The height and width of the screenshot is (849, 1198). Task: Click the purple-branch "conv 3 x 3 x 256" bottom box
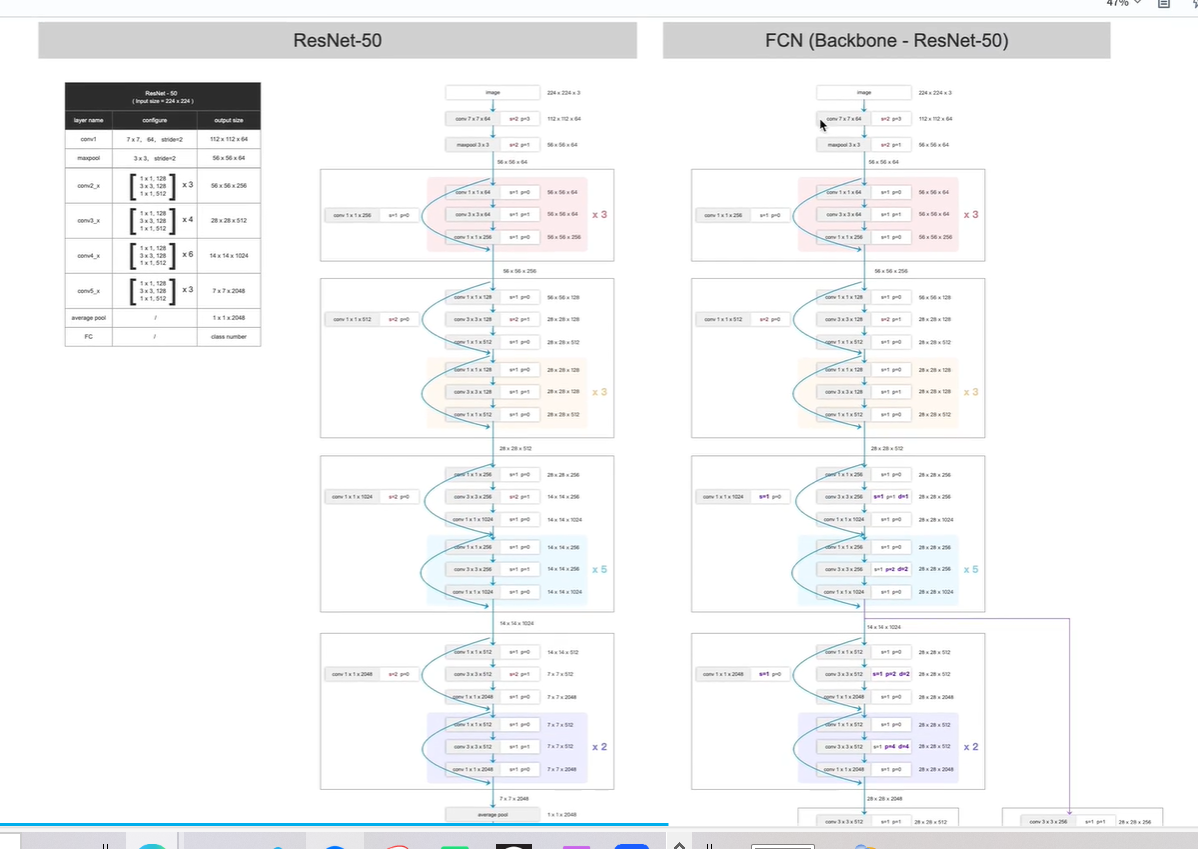[1048, 821]
